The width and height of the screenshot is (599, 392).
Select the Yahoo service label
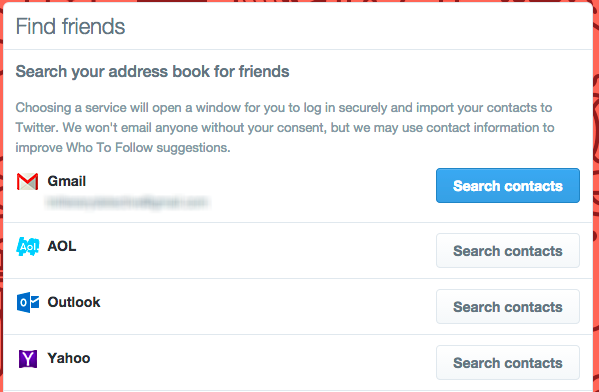(69, 358)
